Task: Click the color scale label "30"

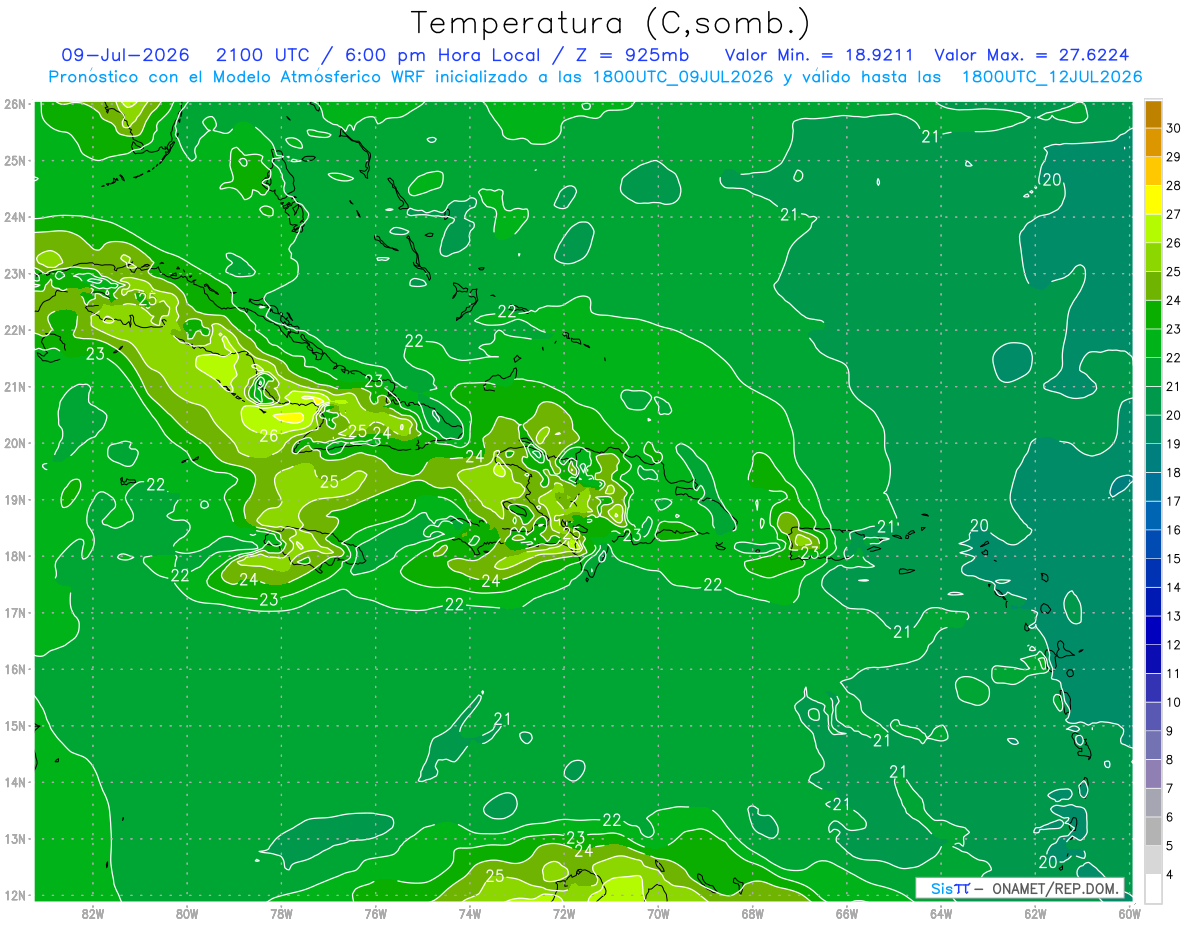Action: 1174,128
